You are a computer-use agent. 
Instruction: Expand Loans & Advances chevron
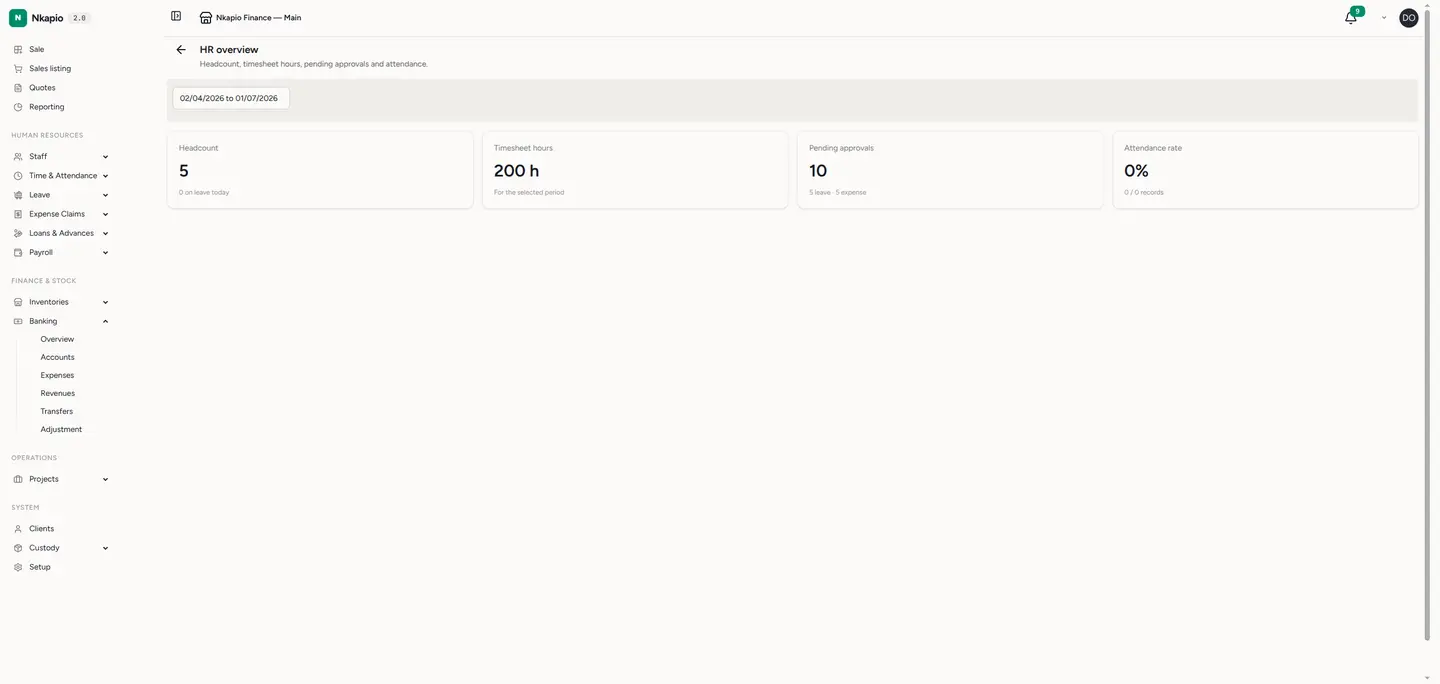click(x=105, y=233)
